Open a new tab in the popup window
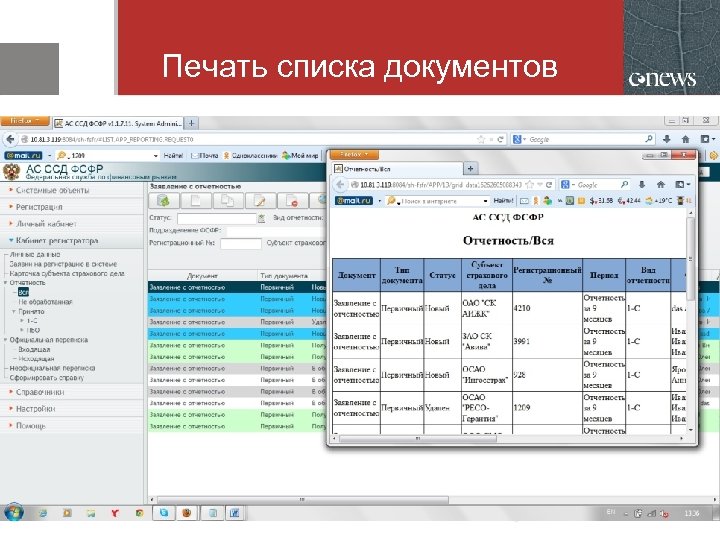Screen dimensions: 720x540 tap(470, 169)
